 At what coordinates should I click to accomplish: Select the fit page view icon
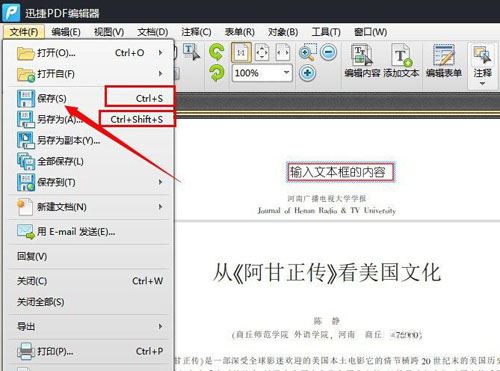pos(262,52)
